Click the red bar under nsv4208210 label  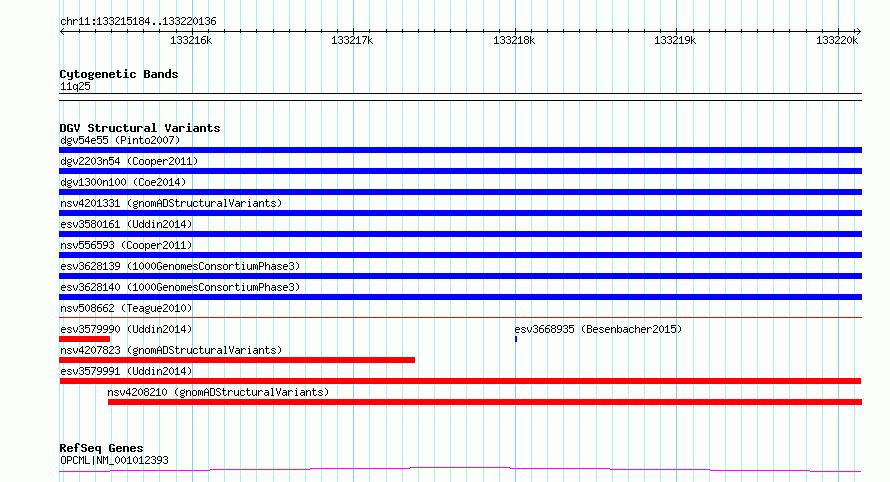coord(485,402)
